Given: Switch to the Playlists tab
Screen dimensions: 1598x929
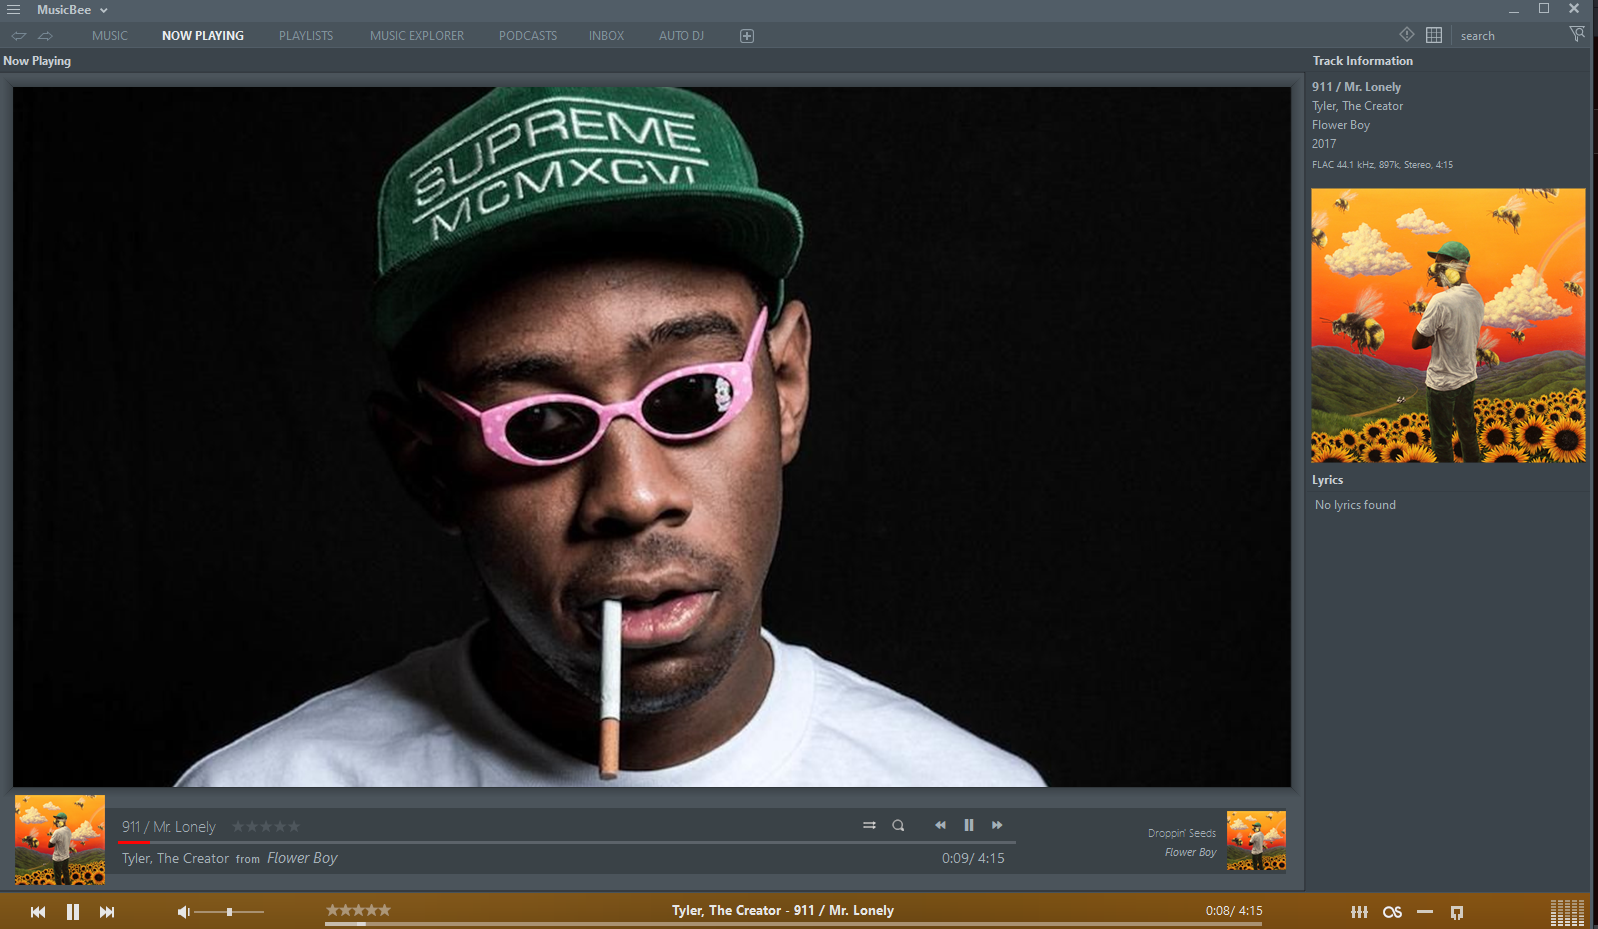Looking at the screenshot, I should (x=306, y=36).
